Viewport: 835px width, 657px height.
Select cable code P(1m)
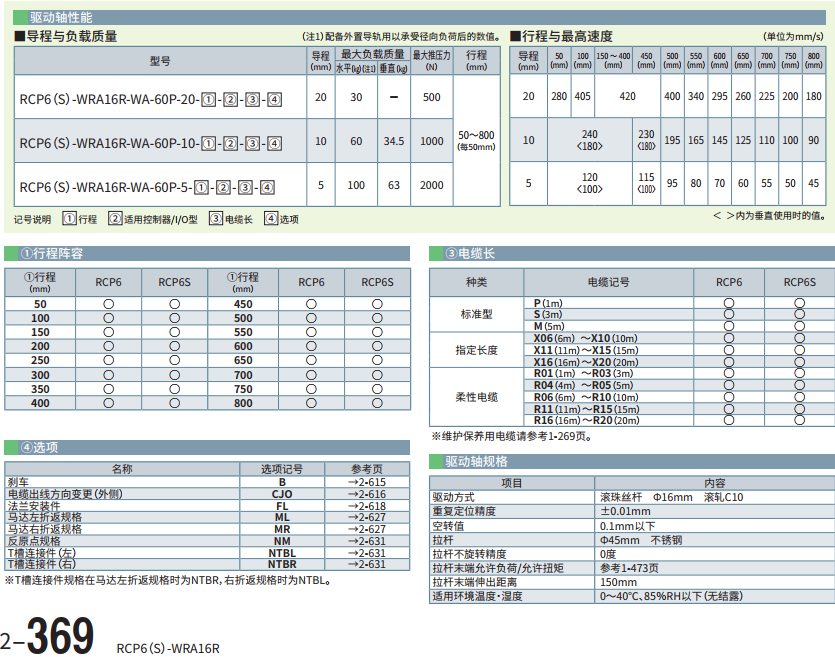pos(548,303)
